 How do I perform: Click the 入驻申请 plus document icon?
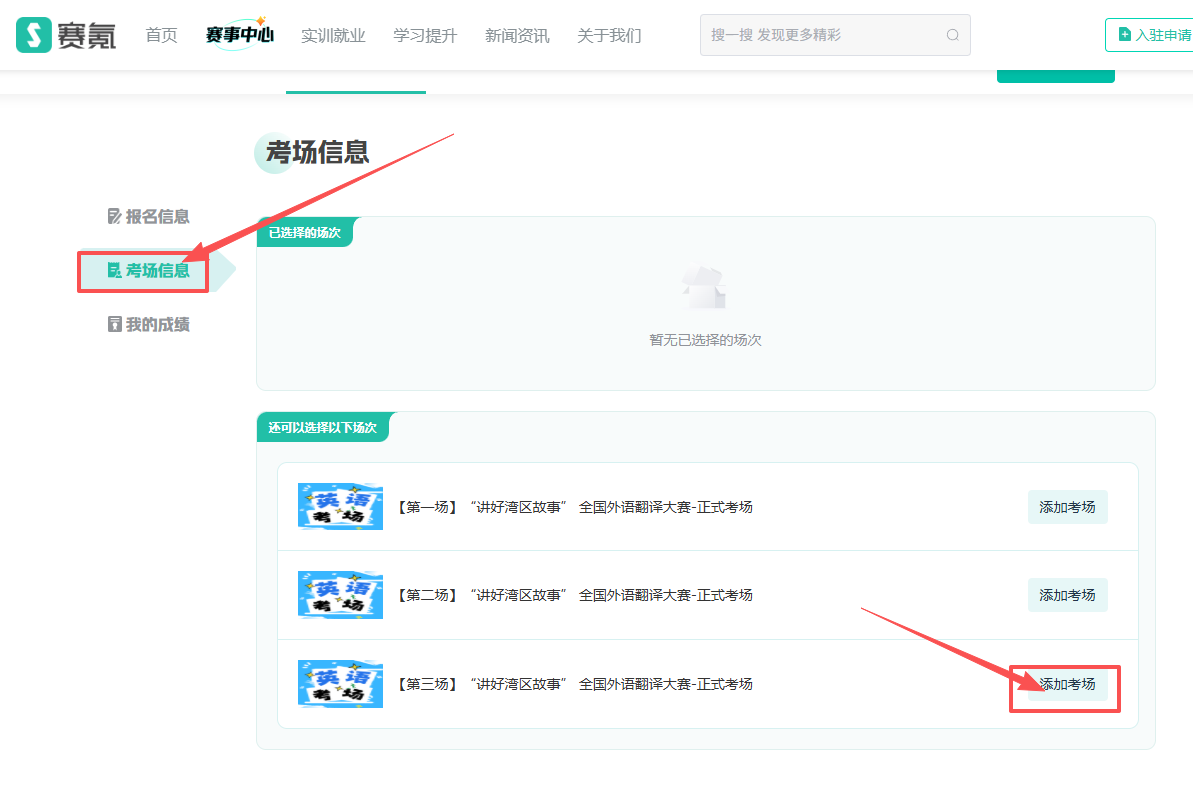1124,34
